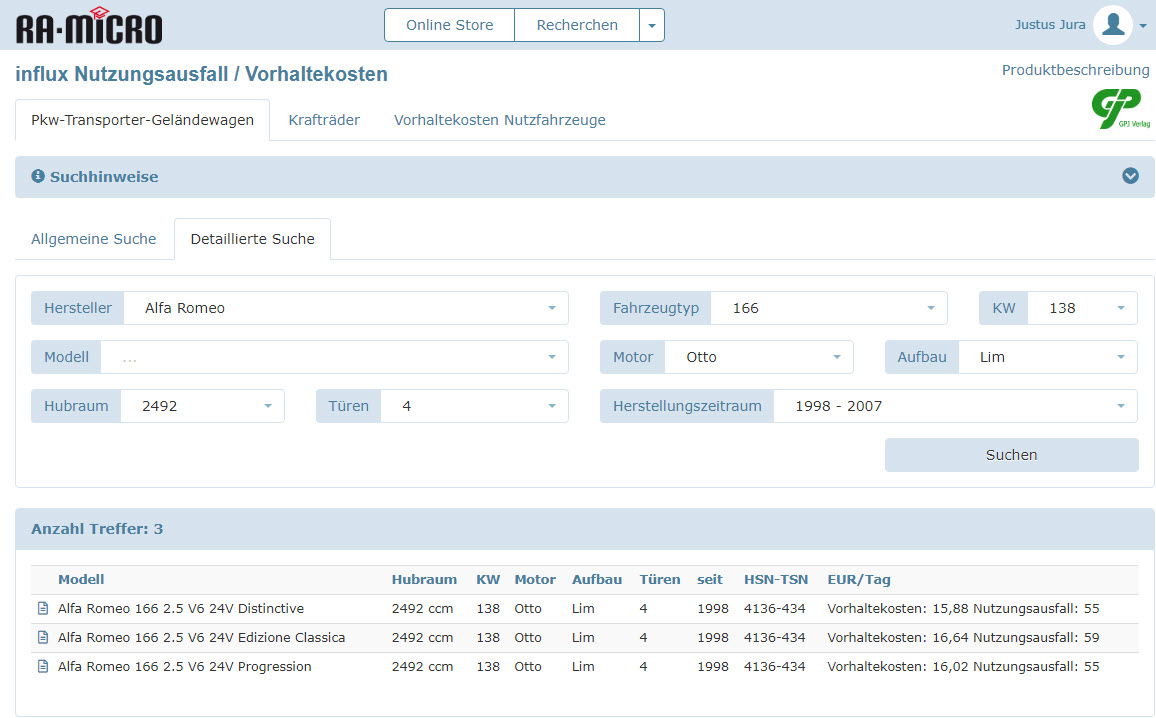Open the Produktbeschreibung link
Screen dimensions: 1156x718
point(1075,70)
